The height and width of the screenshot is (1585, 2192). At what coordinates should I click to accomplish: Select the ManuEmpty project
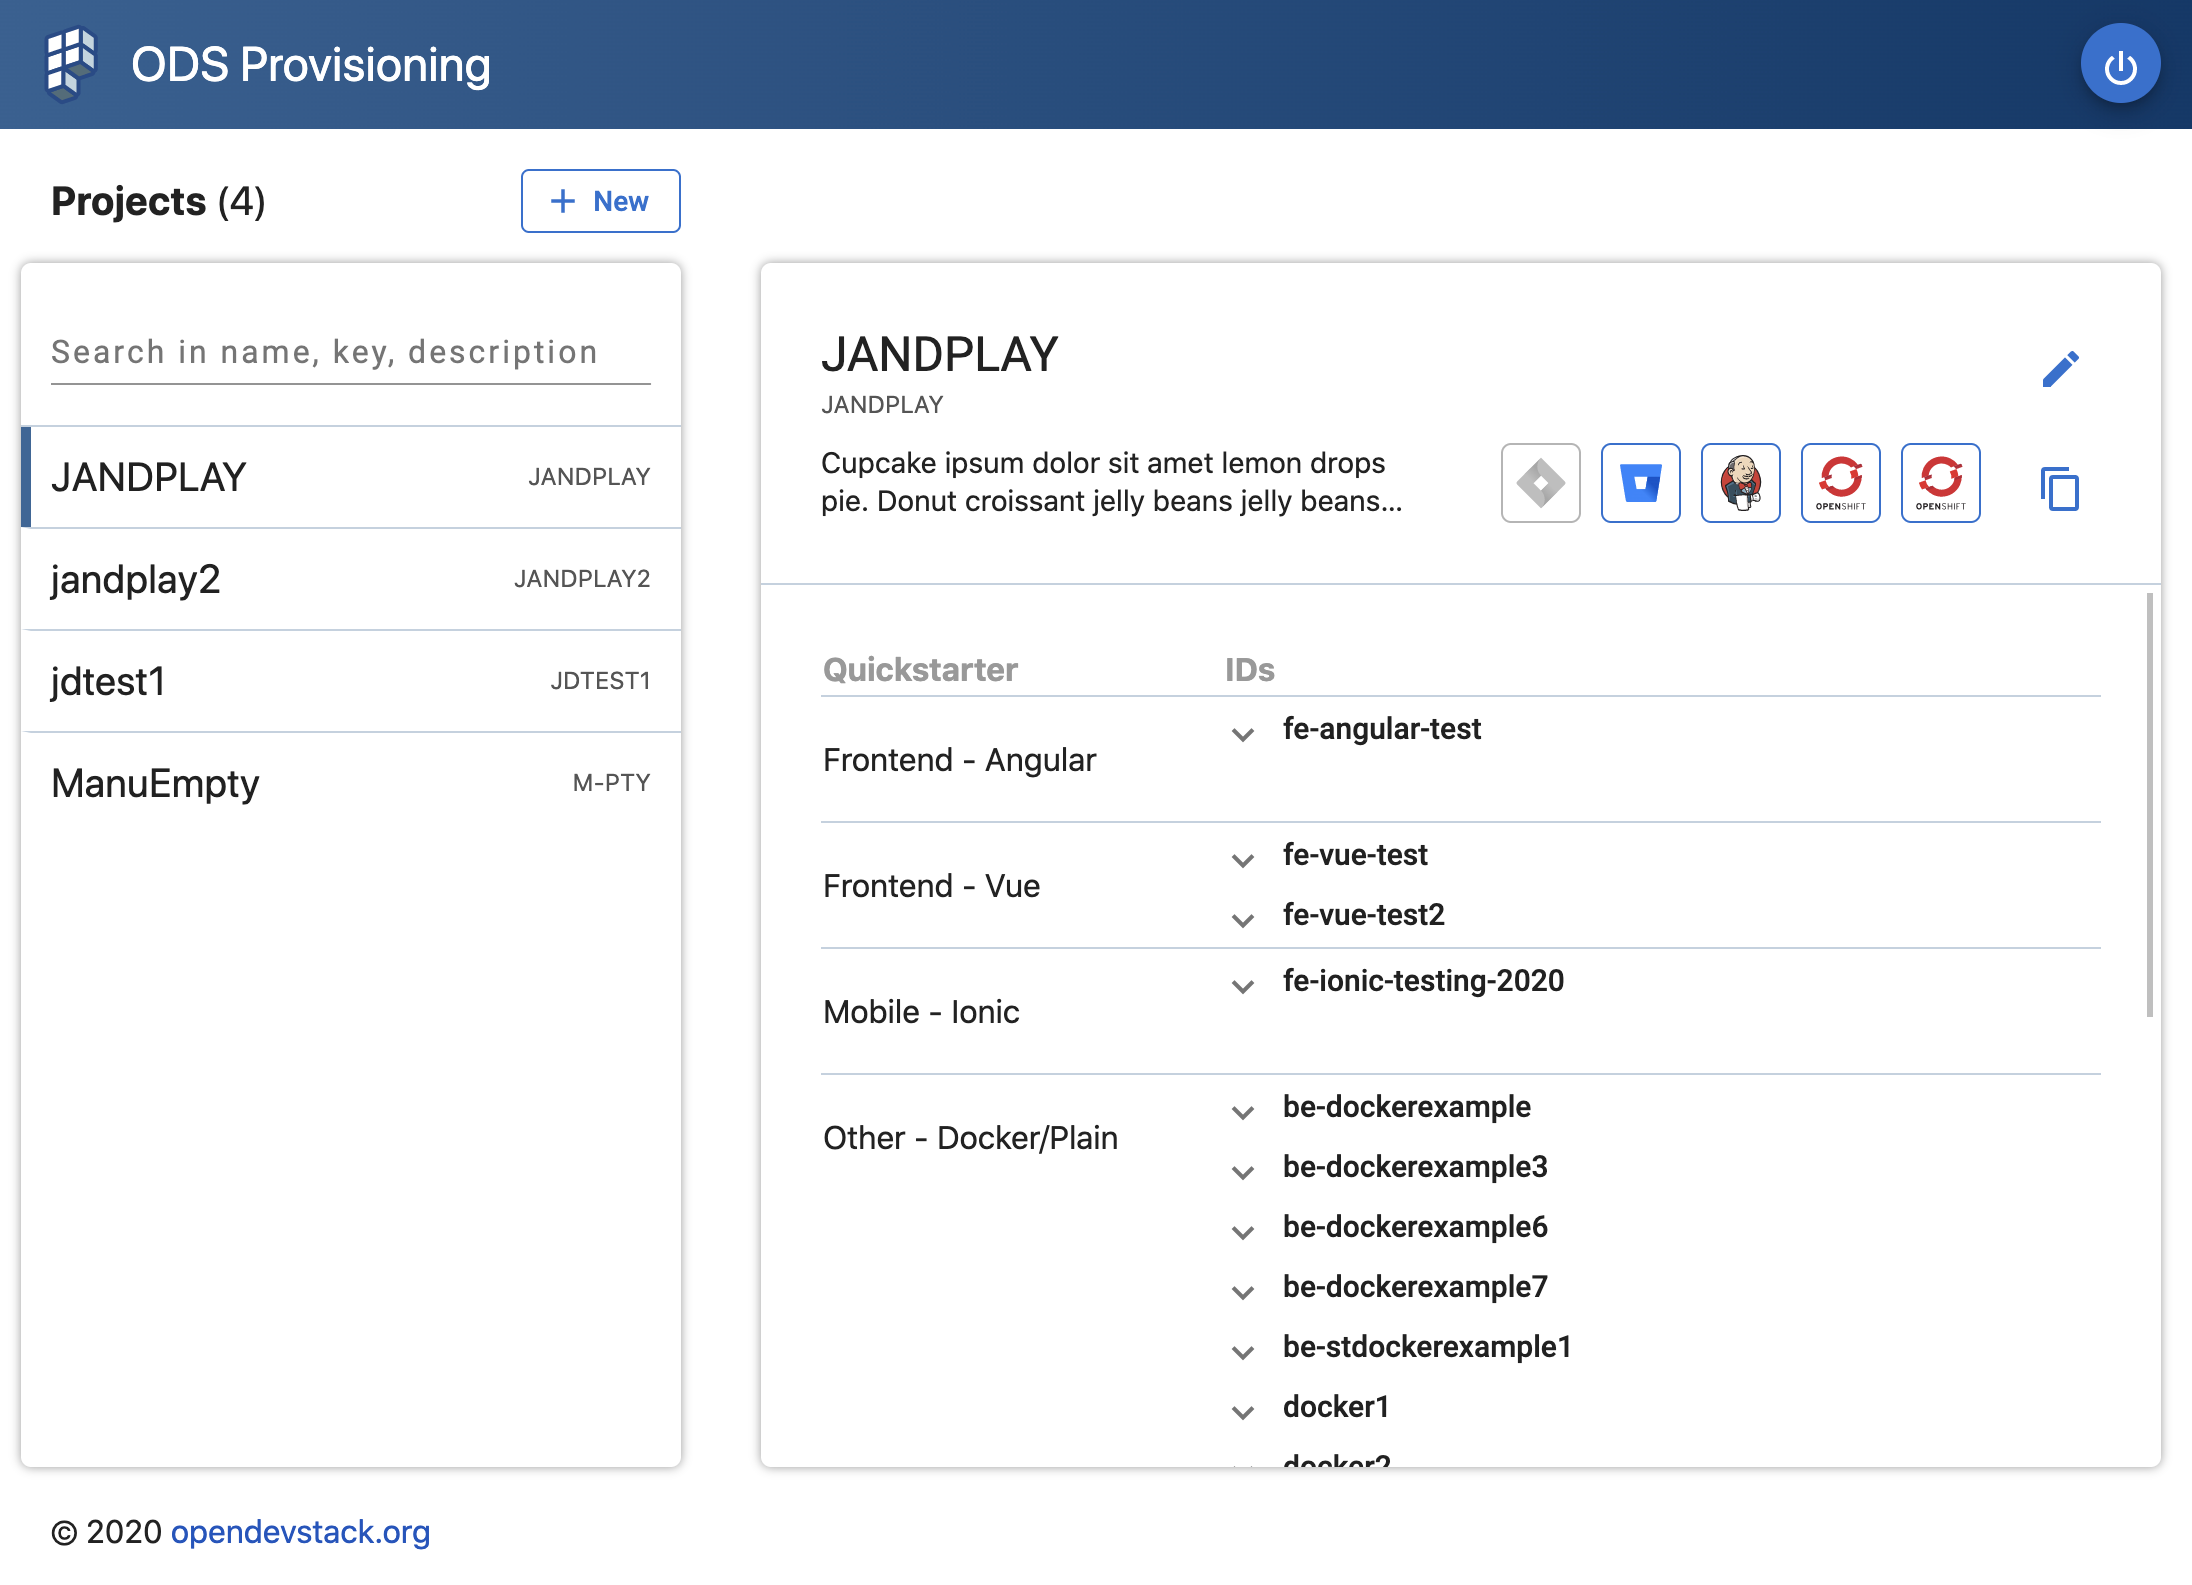tap(350, 783)
